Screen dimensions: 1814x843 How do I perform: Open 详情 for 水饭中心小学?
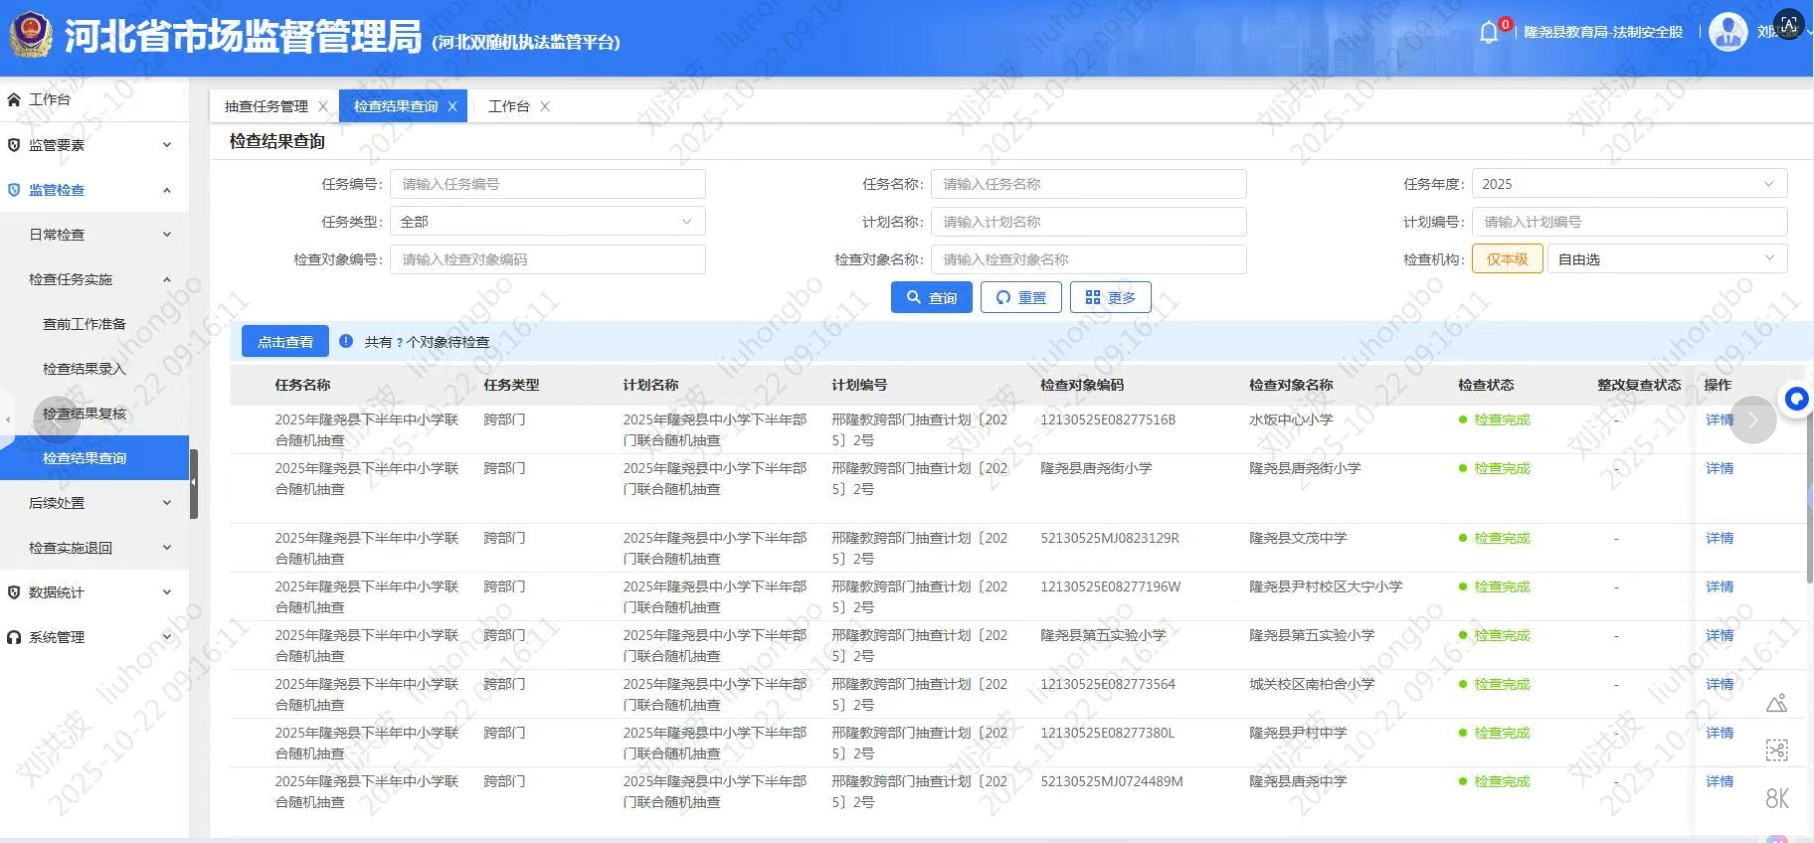tap(1719, 419)
